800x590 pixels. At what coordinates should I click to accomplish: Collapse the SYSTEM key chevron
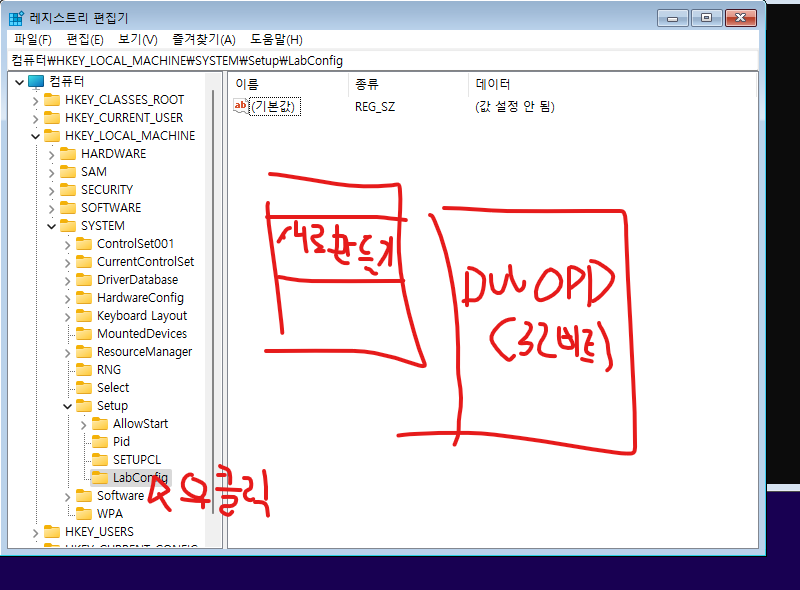pyautogui.click(x=51, y=226)
